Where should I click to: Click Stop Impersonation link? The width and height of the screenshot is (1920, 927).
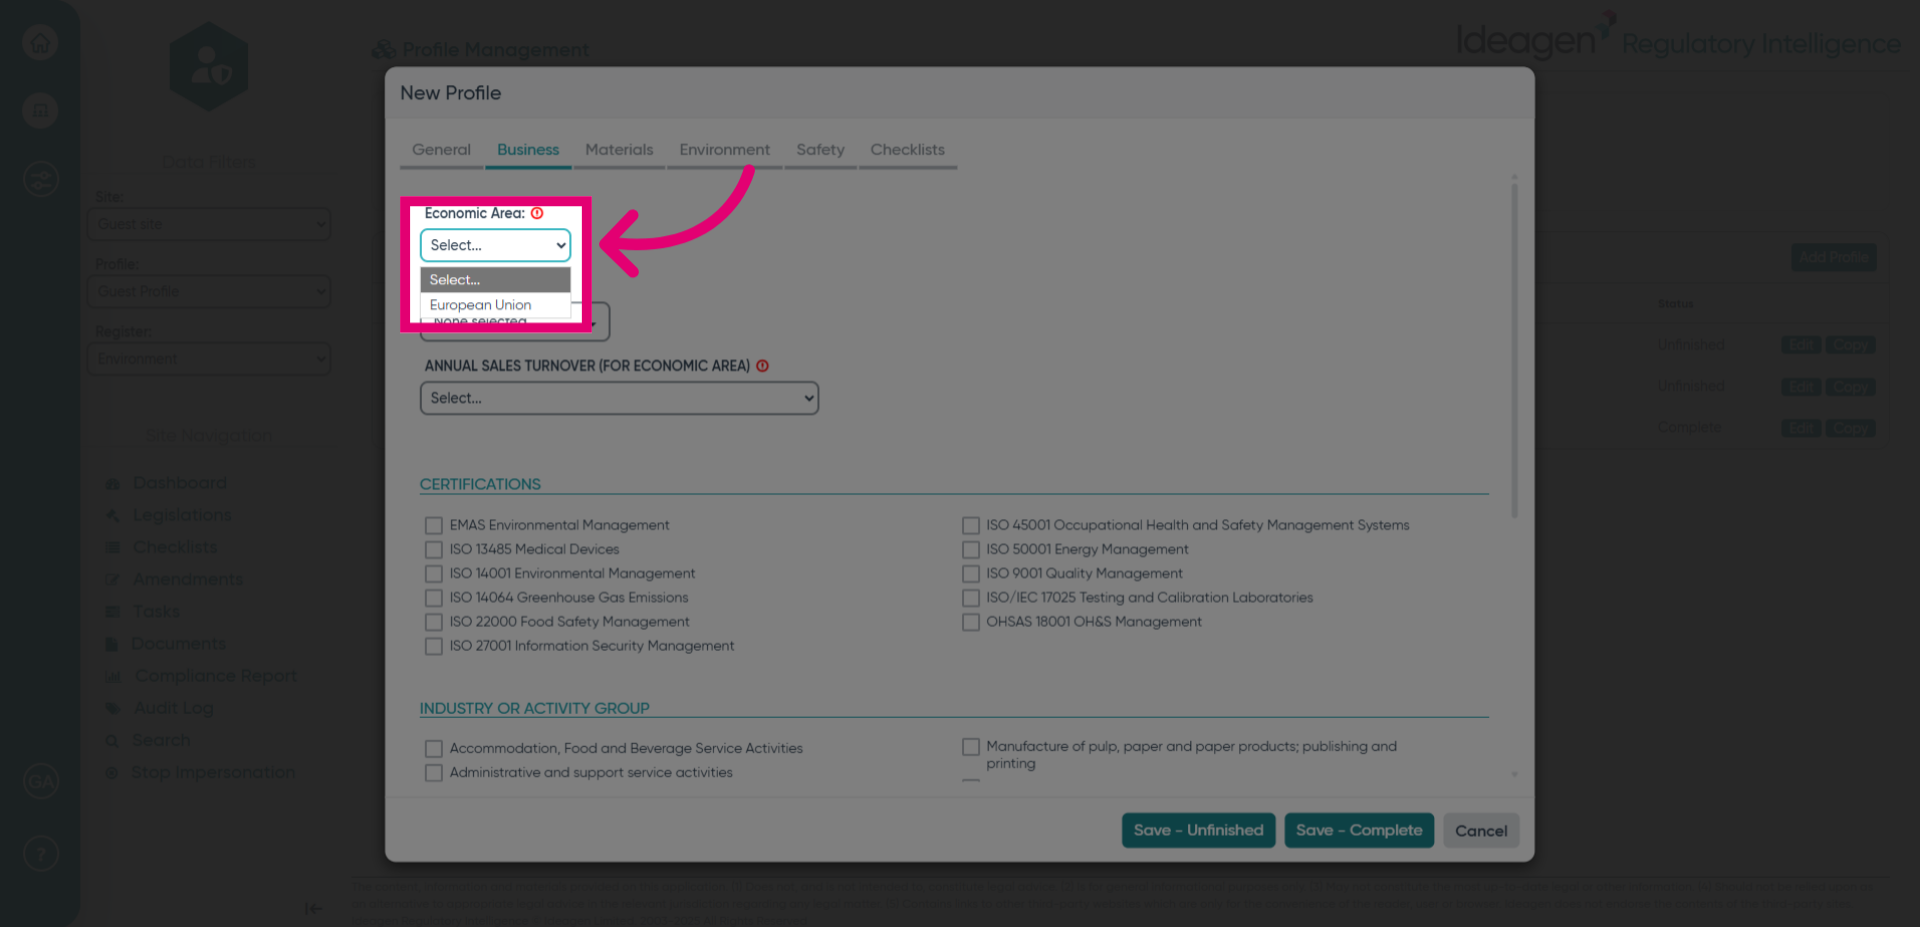point(213,772)
